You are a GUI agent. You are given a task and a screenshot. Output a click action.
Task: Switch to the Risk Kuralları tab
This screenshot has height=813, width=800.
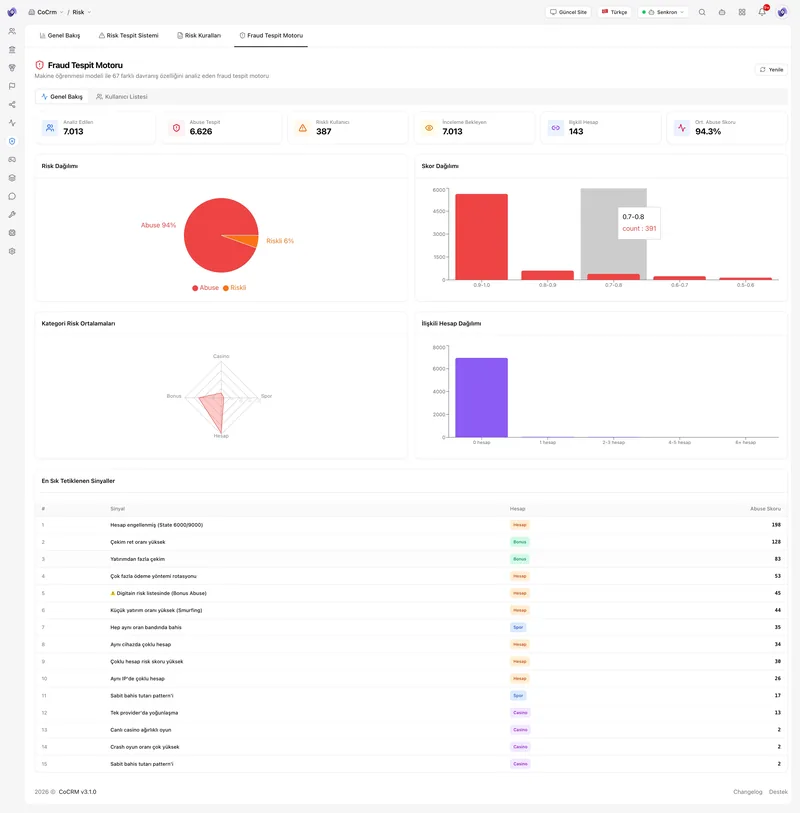[x=199, y=35]
